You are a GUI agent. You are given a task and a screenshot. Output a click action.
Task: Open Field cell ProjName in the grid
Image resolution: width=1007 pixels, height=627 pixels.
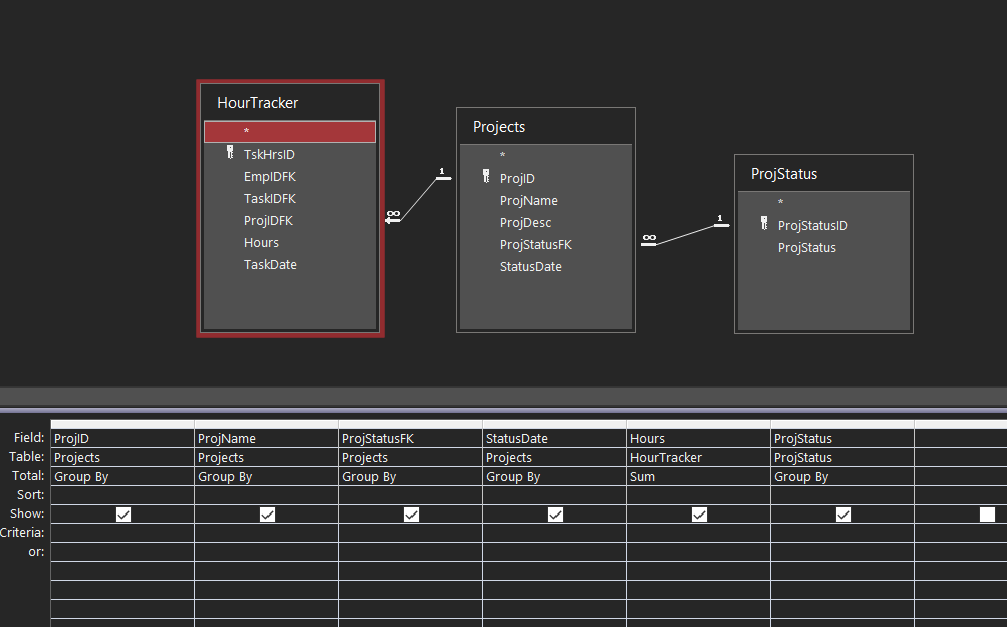click(x=267, y=438)
